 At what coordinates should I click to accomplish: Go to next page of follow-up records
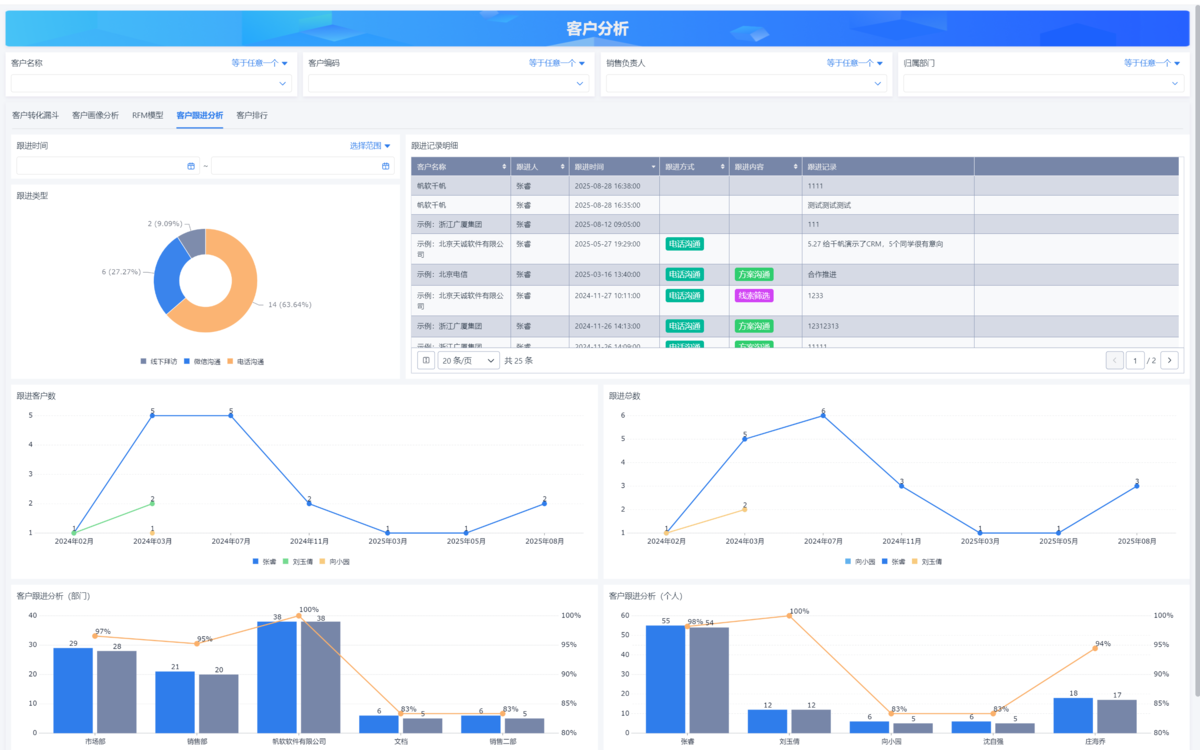(x=1169, y=360)
